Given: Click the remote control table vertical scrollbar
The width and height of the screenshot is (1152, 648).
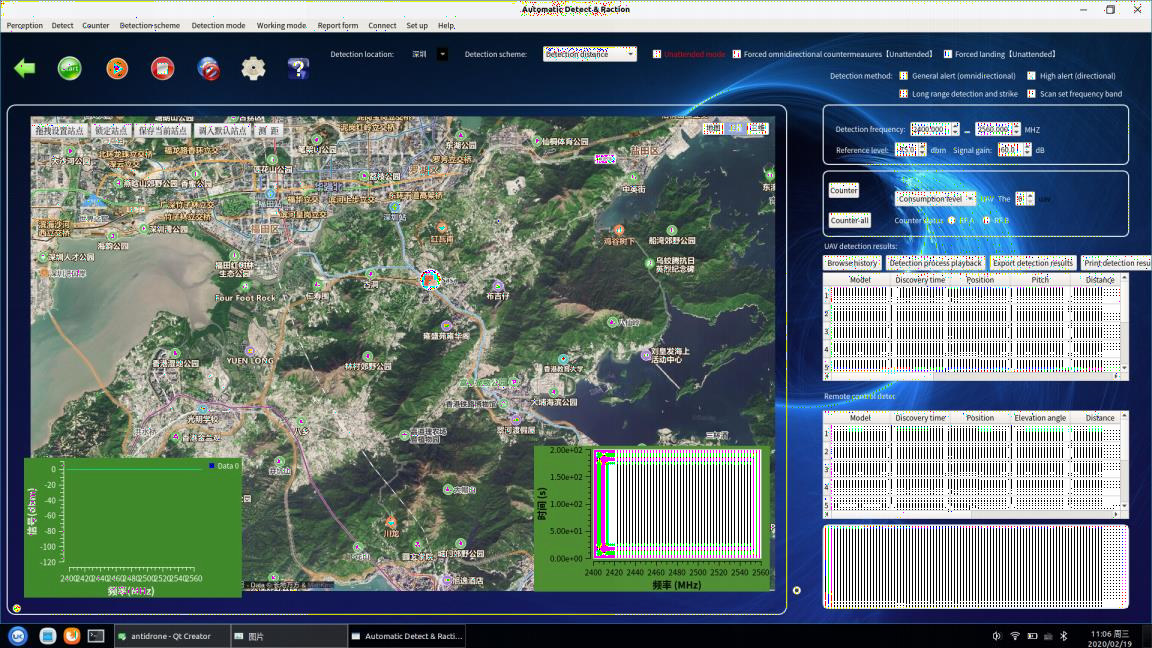Looking at the screenshot, I should pyautogui.click(x=1124, y=461).
